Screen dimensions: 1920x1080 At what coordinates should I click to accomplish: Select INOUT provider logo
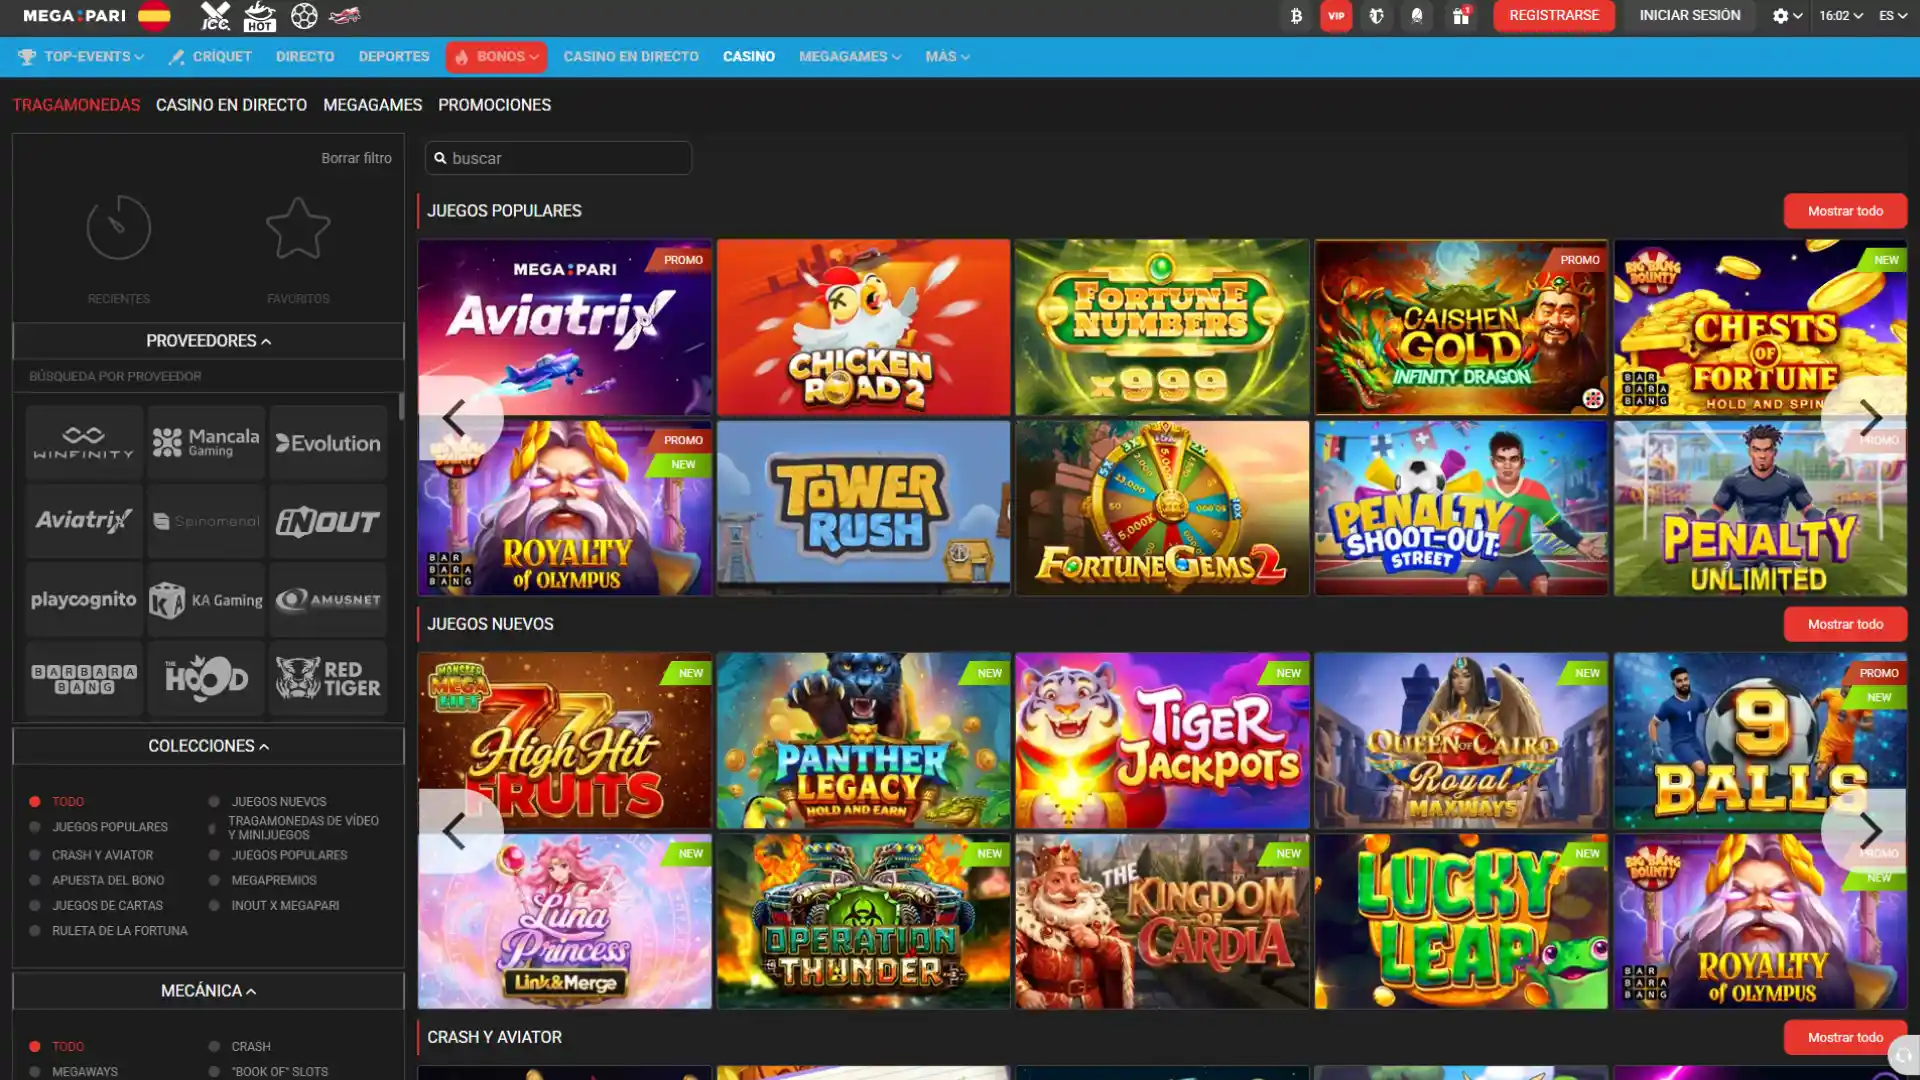coord(328,521)
